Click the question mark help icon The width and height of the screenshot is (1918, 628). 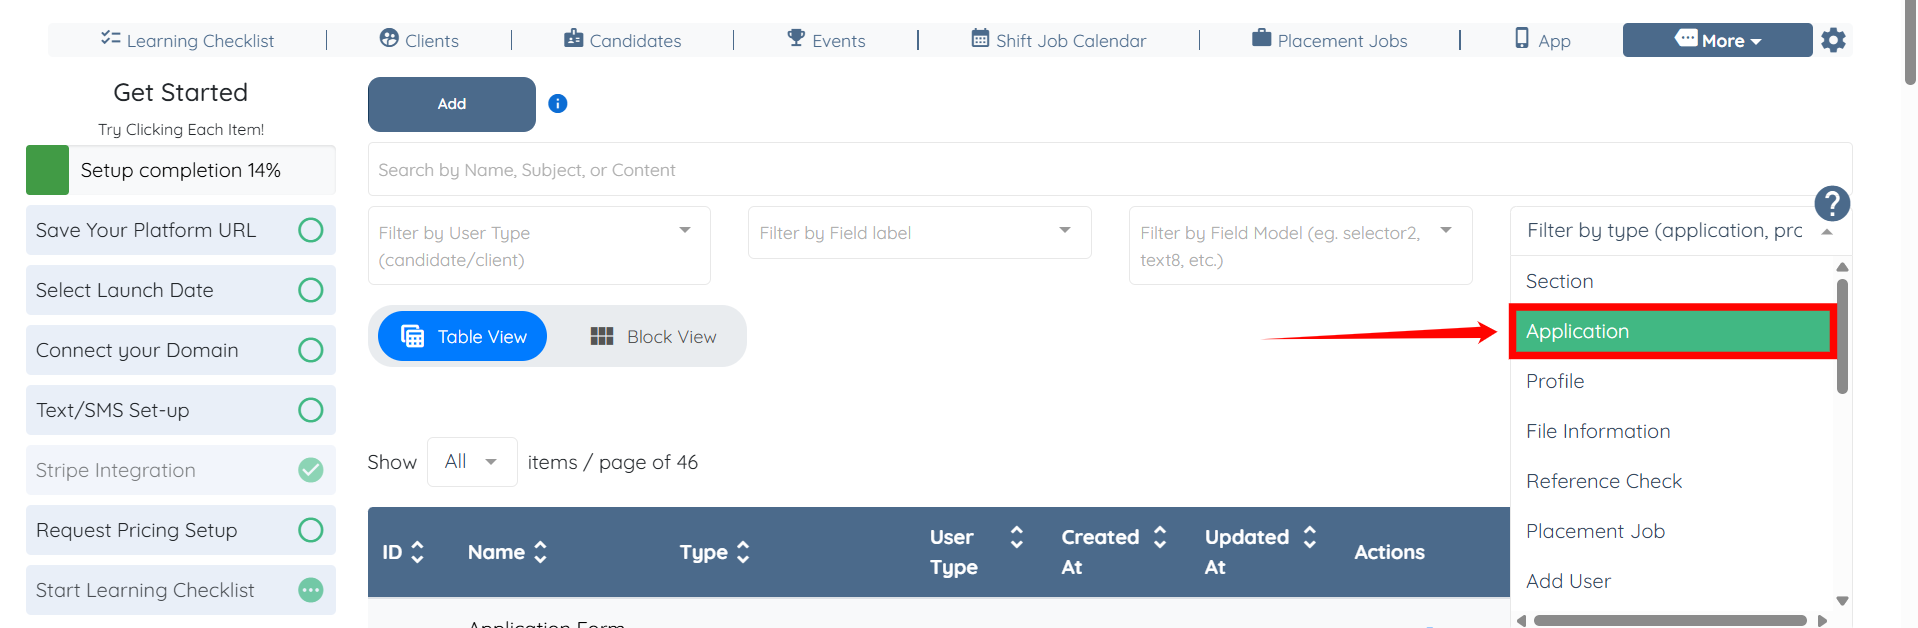pyautogui.click(x=1831, y=204)
